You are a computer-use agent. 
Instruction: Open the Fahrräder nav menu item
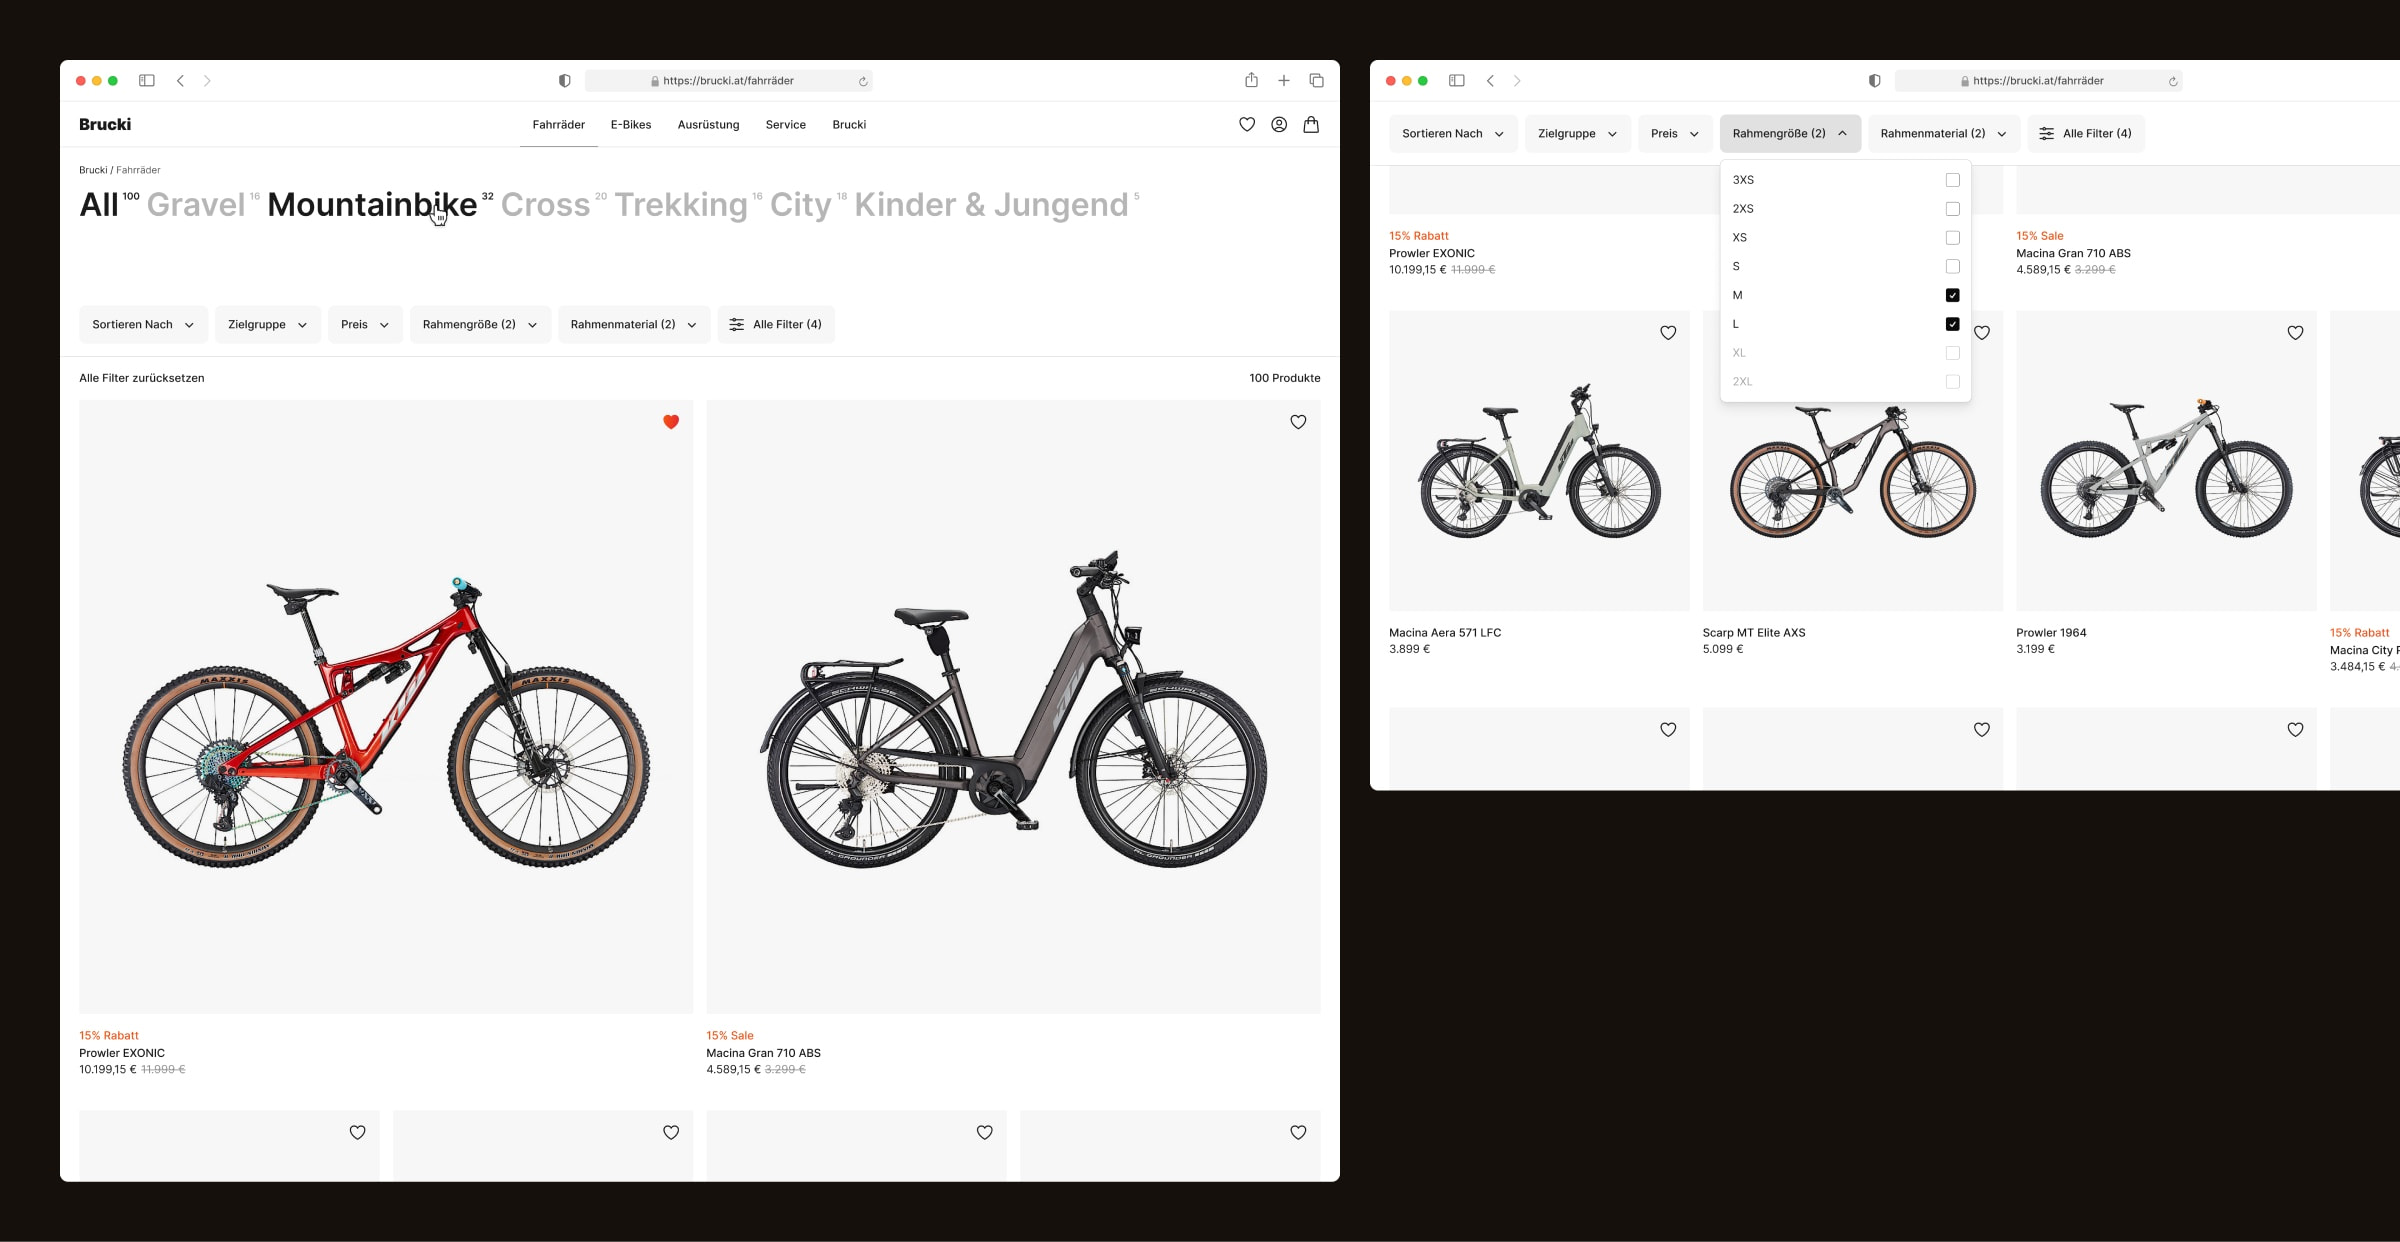pyautogui.click(x=558, y=125)
